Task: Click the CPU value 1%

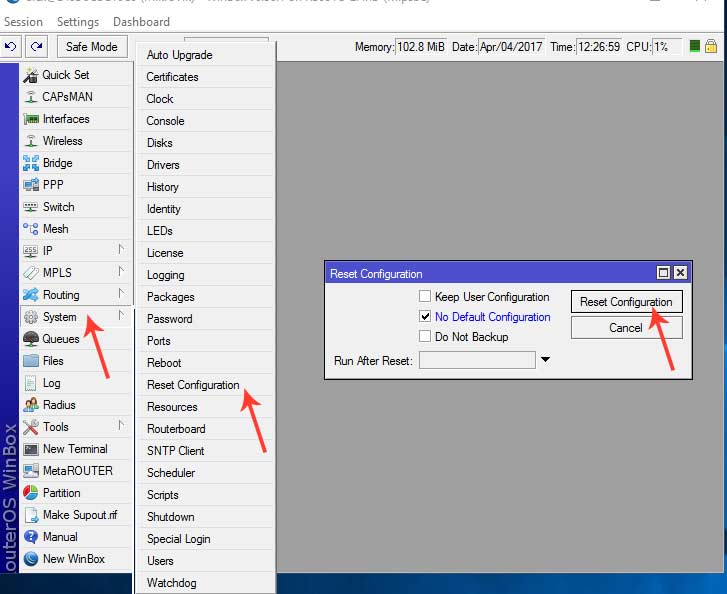Action: (x=667, y=47)
